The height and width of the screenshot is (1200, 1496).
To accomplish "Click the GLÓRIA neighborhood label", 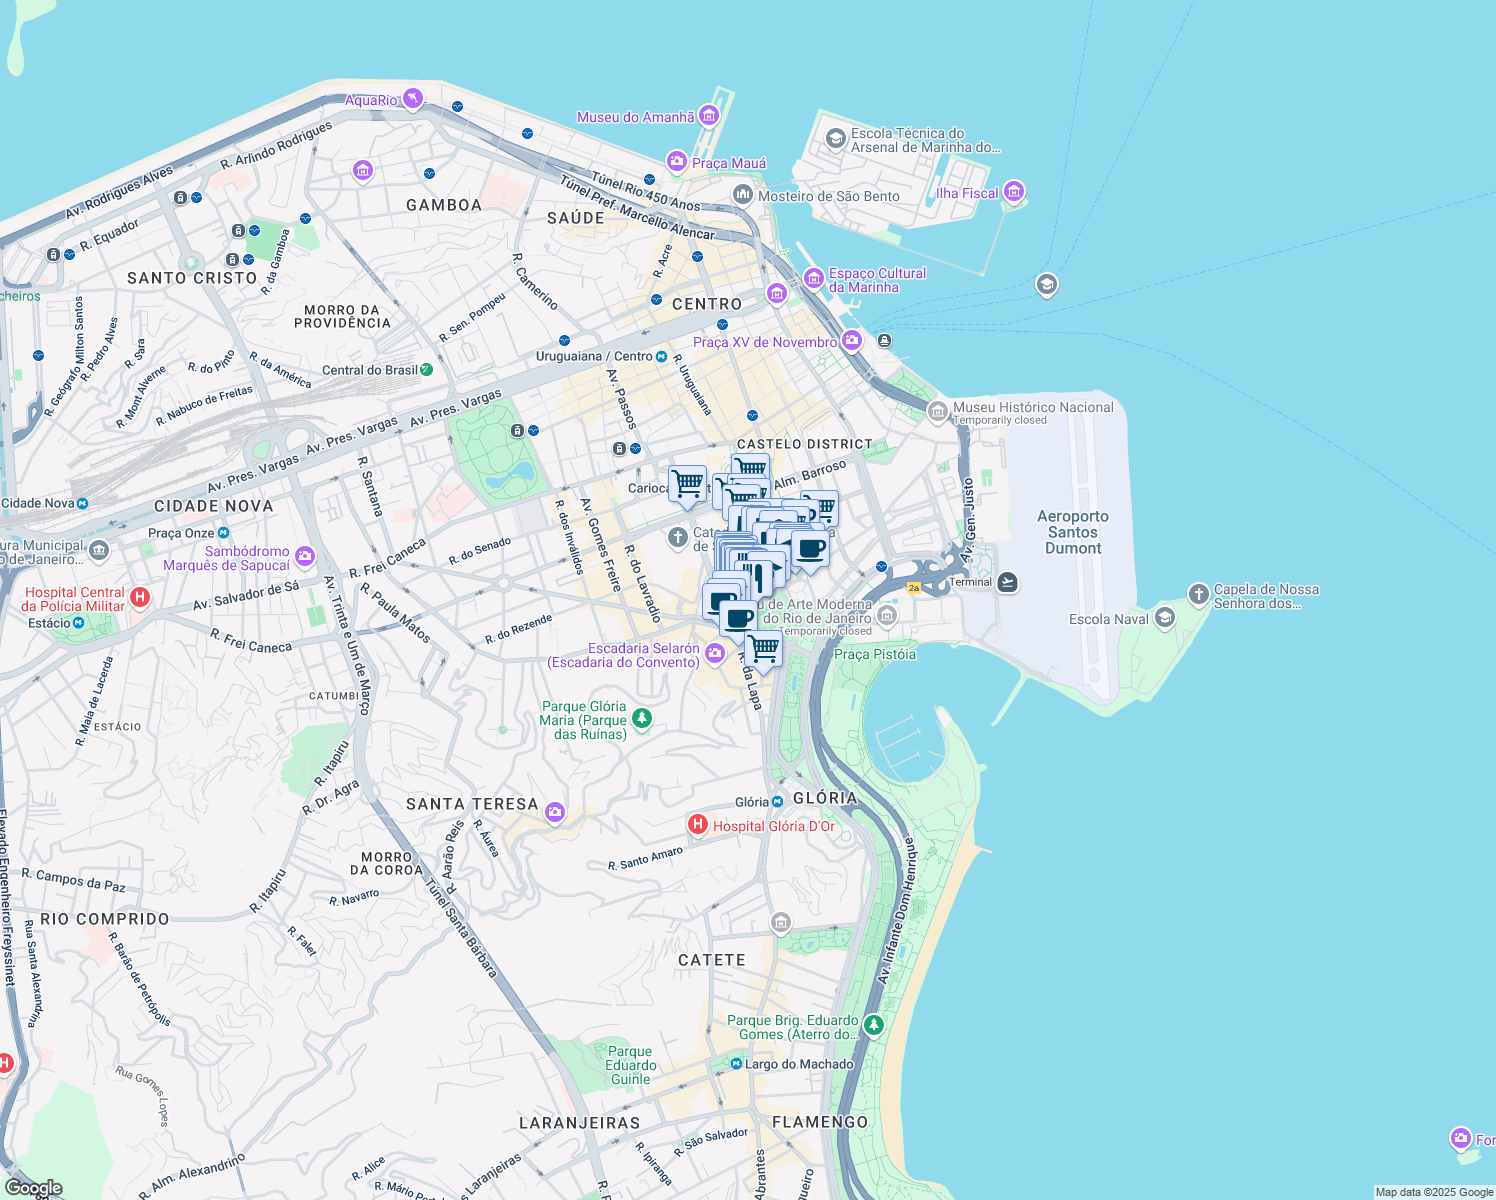I will 825,798.
